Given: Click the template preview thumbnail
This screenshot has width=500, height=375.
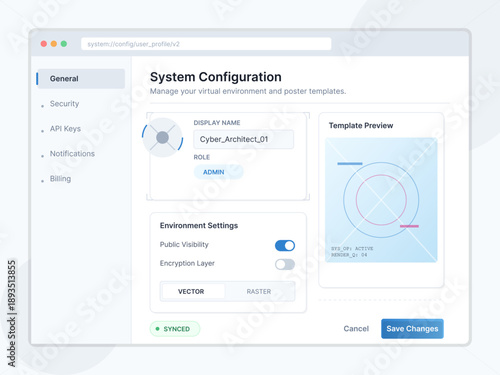Looking at the screenshot, I should click(381, 200).
